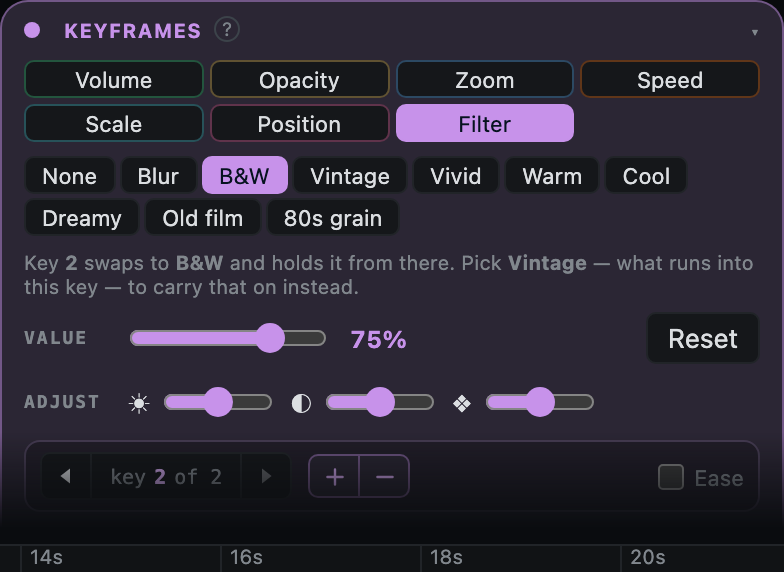Image resolution: width=784 pixels, height=572 pixels.
Task: Select the Zoom keyframe tab
Action: point(484,80)
